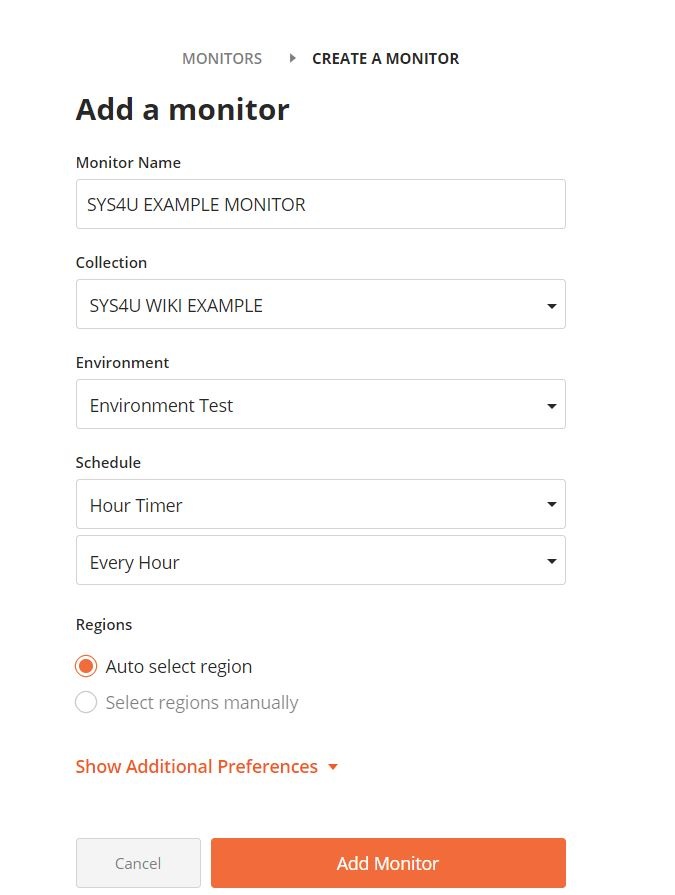Screen dimensions: 675x895
Task: Click the Environment field label
Action: click(x=122, y=362)
